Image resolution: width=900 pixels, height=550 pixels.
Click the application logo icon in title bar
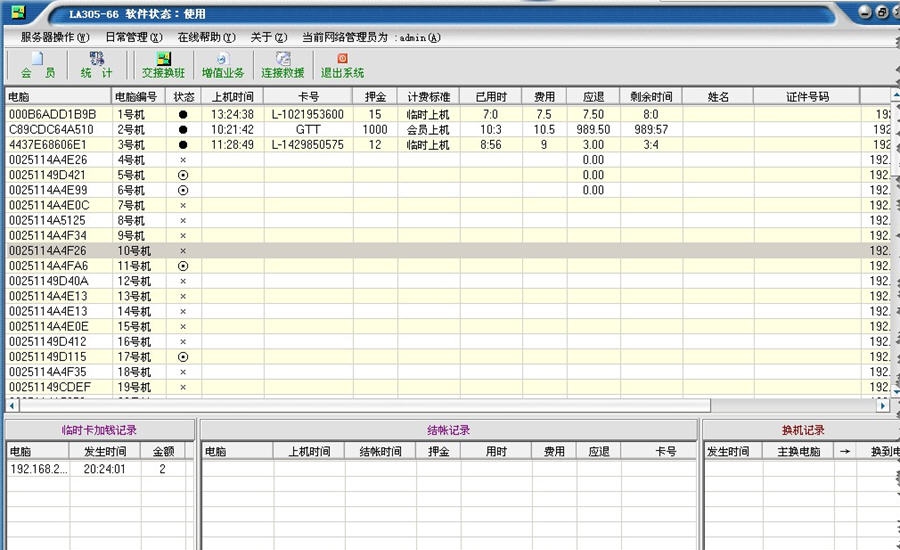tap(18, 11)
